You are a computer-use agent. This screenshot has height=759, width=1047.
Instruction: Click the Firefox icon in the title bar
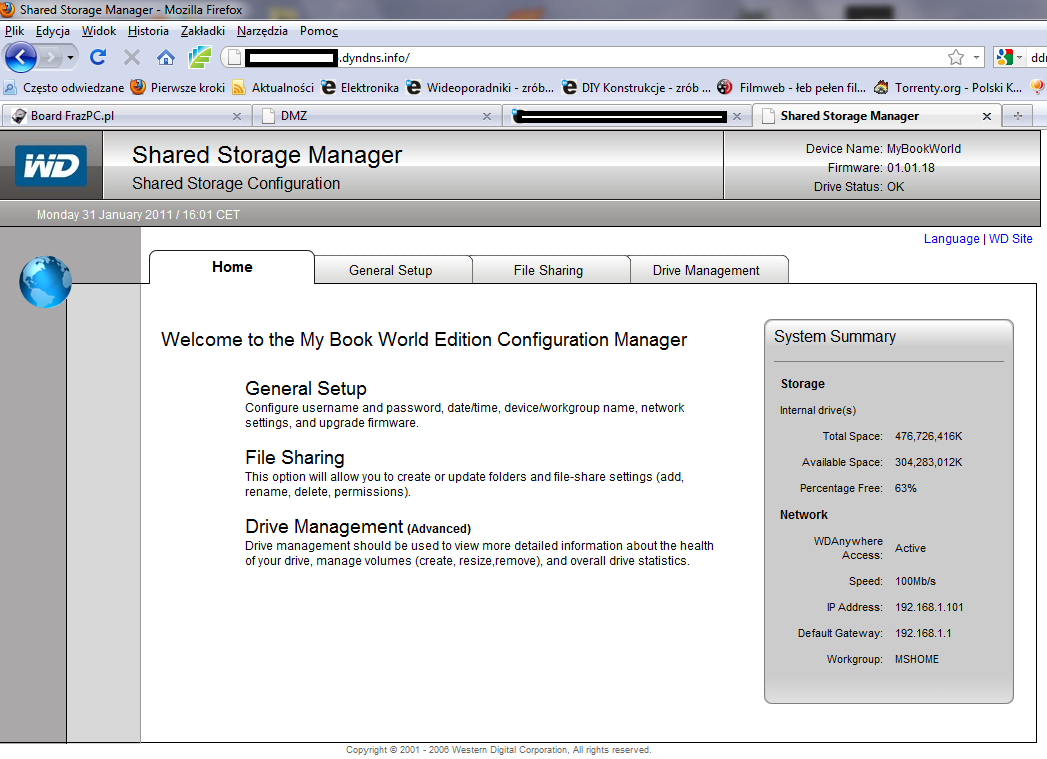tap(7, 9)
